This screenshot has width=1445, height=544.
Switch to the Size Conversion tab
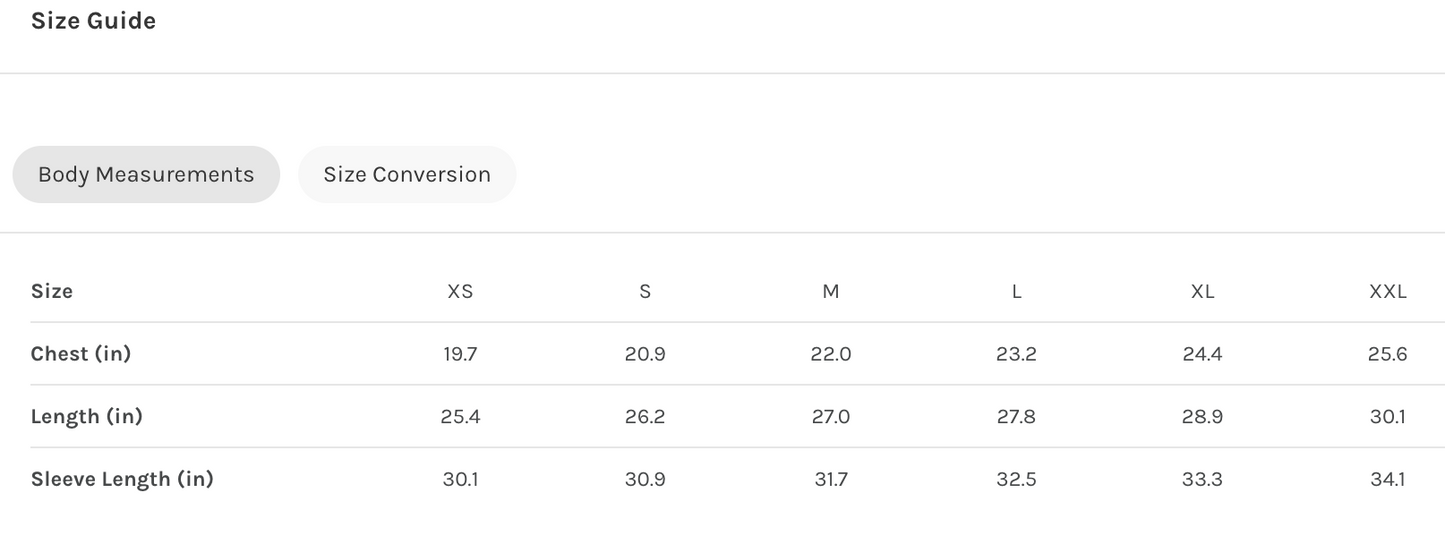pos(407,175)
